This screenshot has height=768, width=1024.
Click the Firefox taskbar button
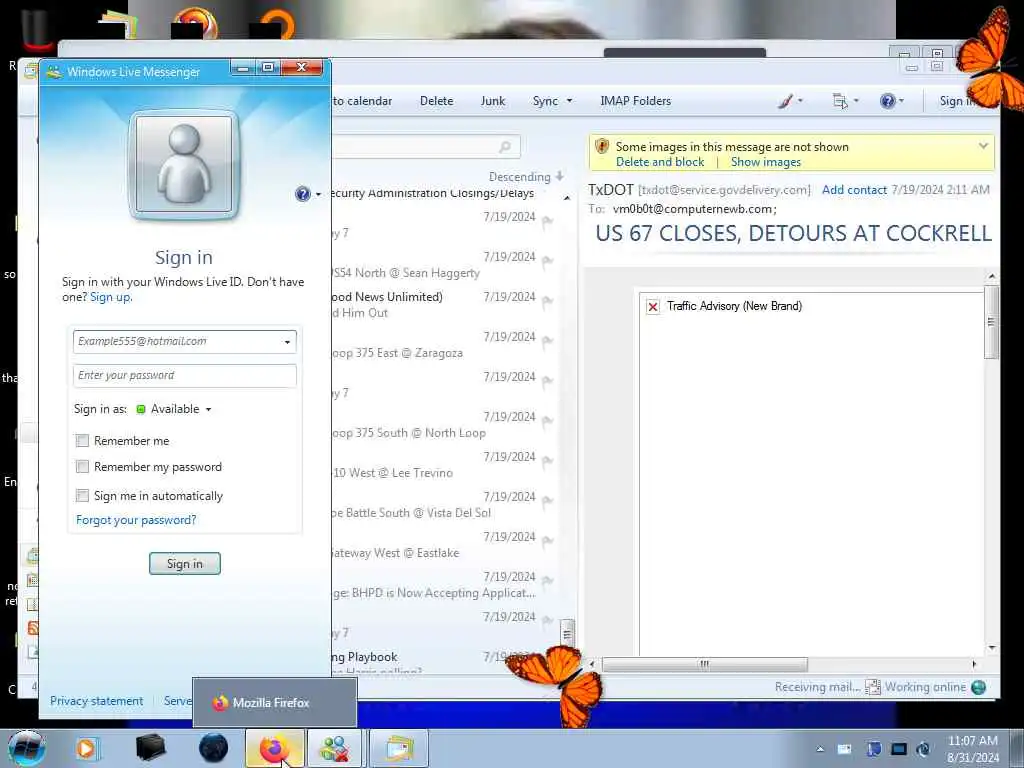coord(275,748)
